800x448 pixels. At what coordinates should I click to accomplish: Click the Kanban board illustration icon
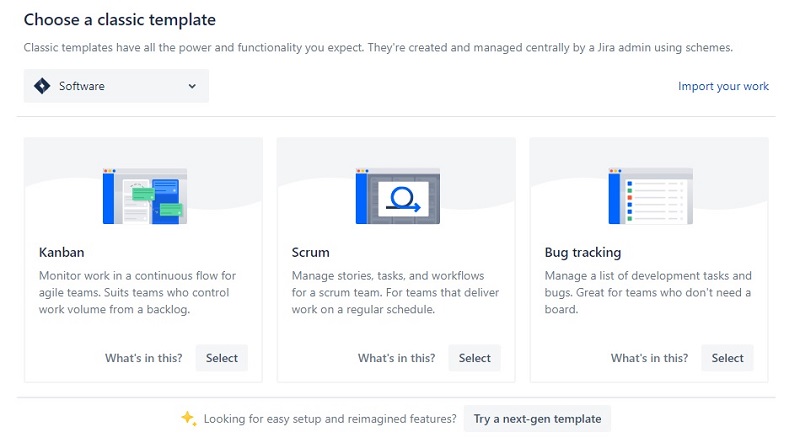(x=145, y=196)
